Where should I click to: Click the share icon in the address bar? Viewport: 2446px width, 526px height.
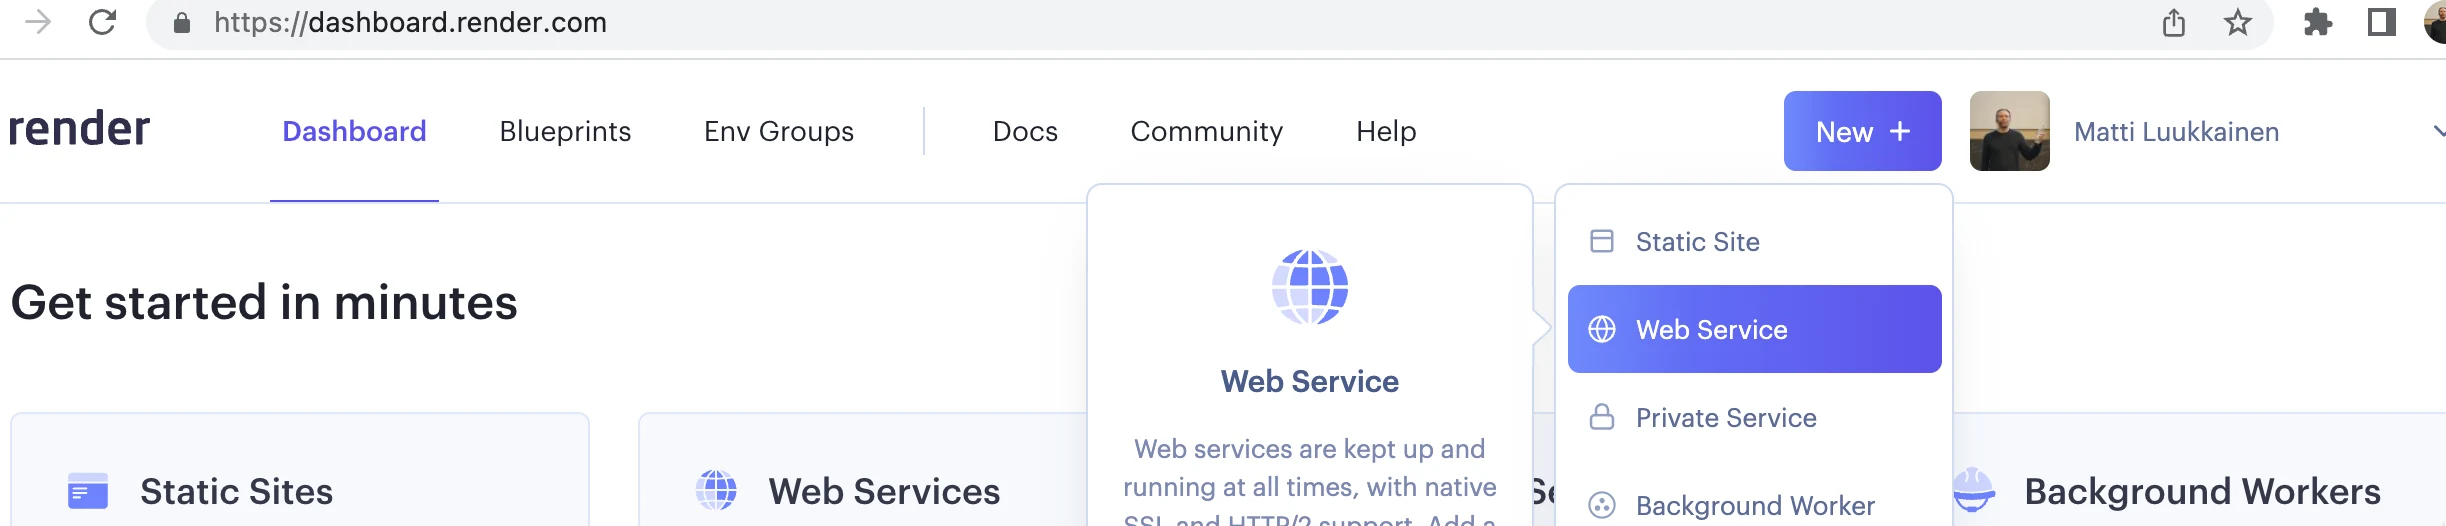click(2174, 22)
